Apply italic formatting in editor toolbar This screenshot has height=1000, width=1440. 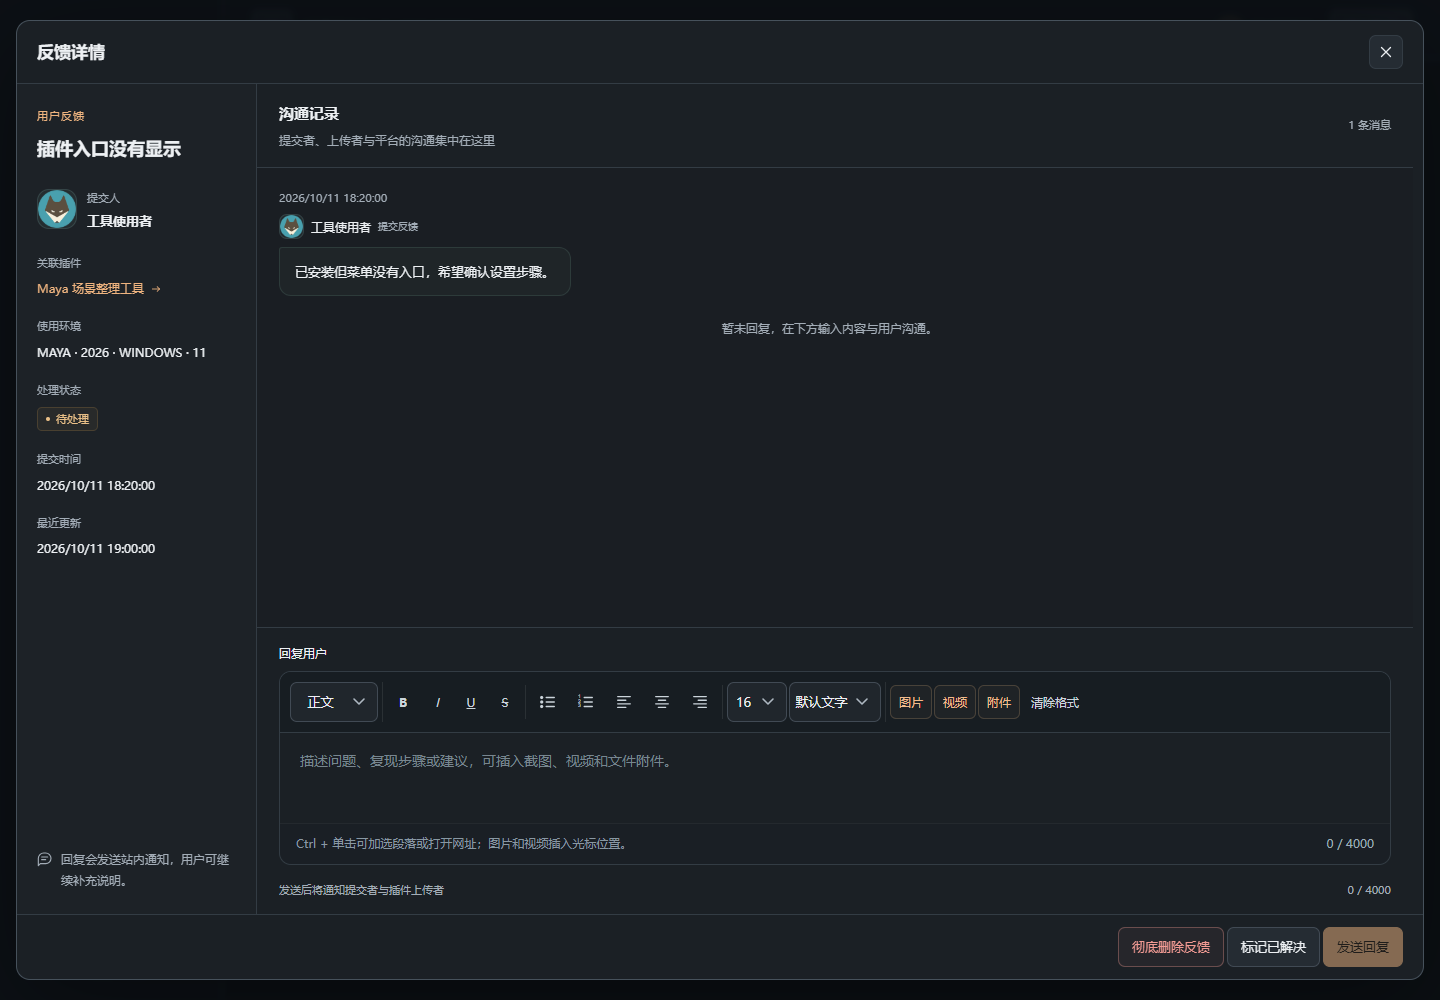437,702
